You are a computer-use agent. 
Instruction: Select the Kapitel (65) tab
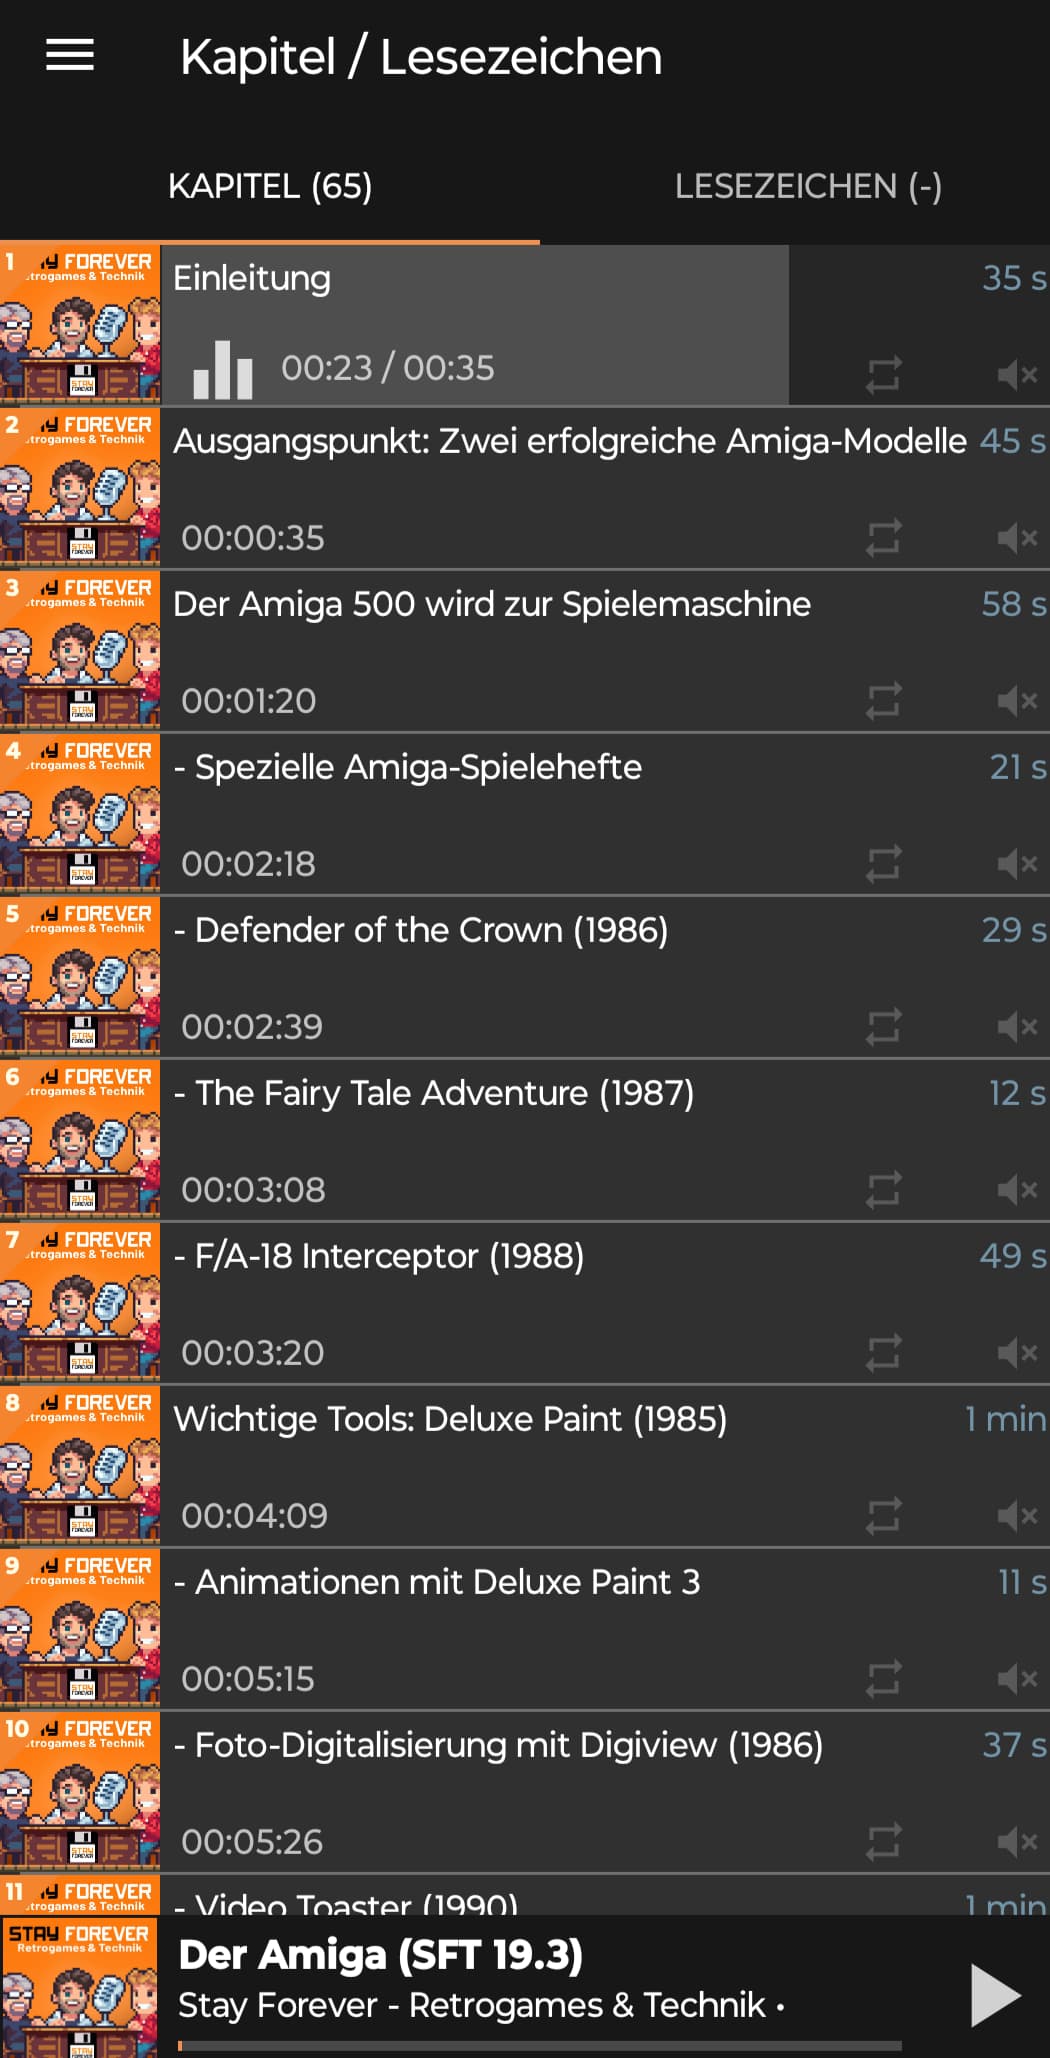pyautogui.click(x=270, y=186)
